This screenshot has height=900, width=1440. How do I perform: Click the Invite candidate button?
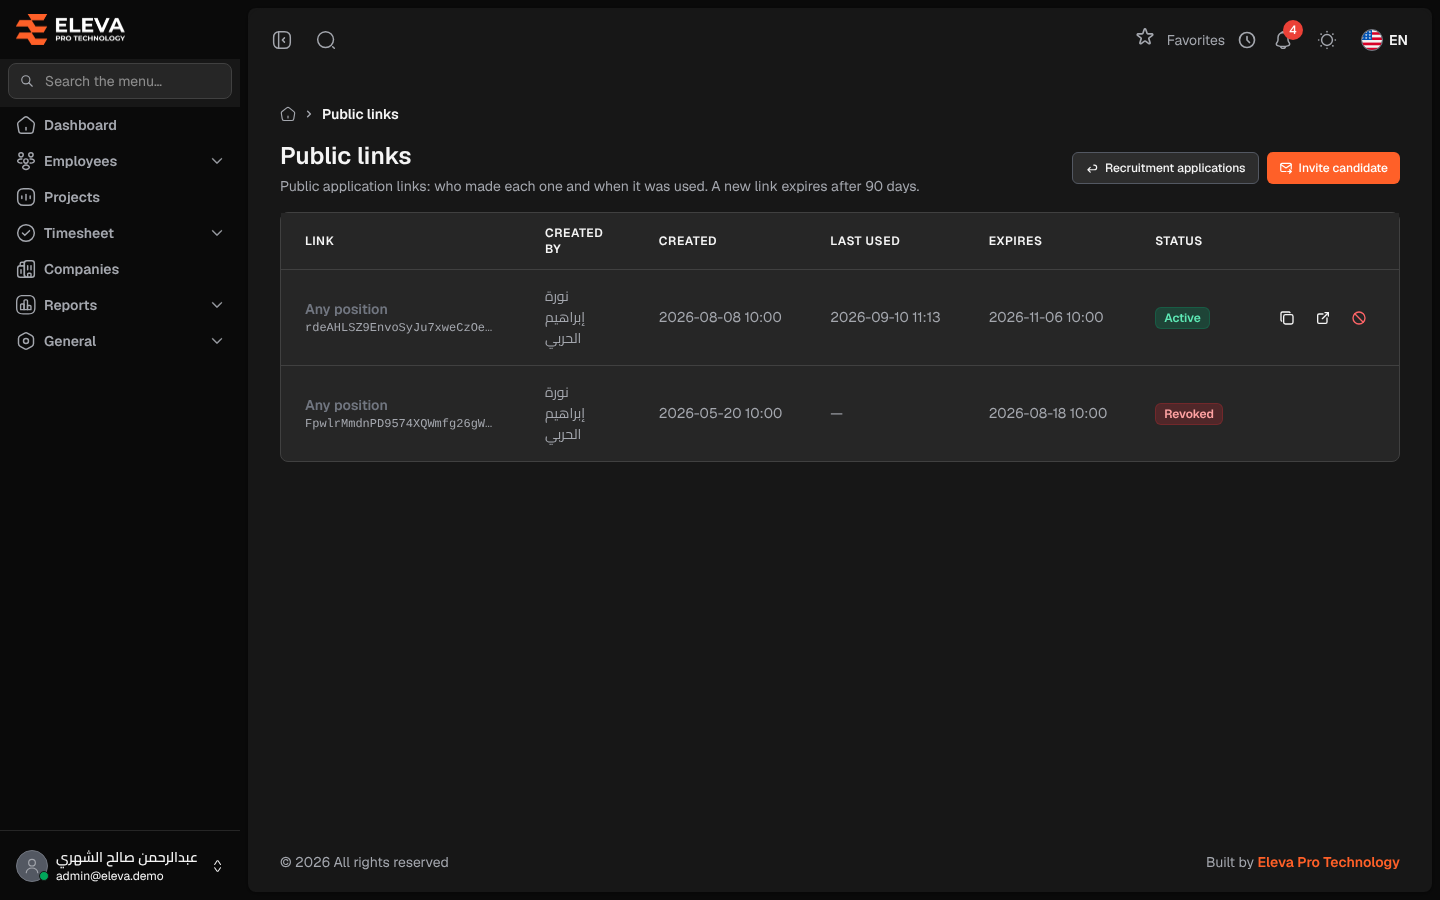pyautogui.click(x=1333, y=168)
